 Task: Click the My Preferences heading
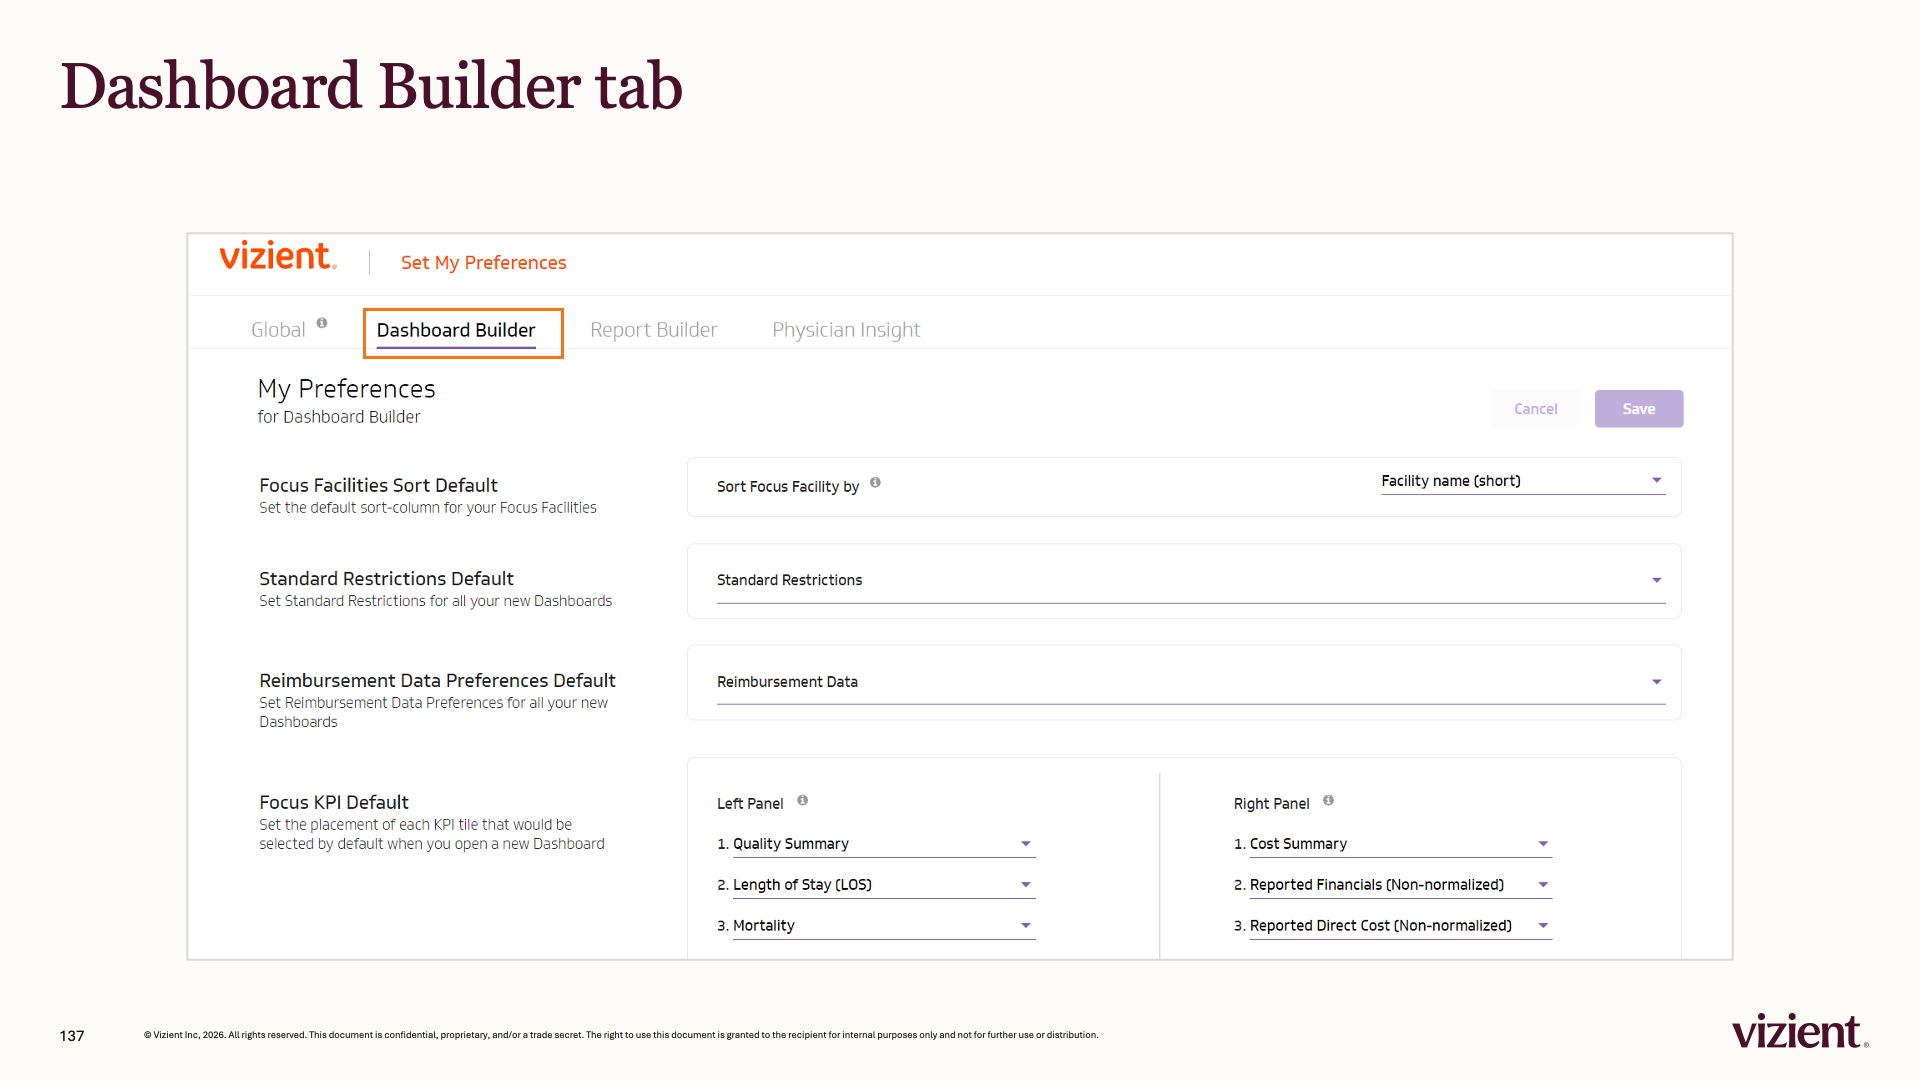click(347, 389)
